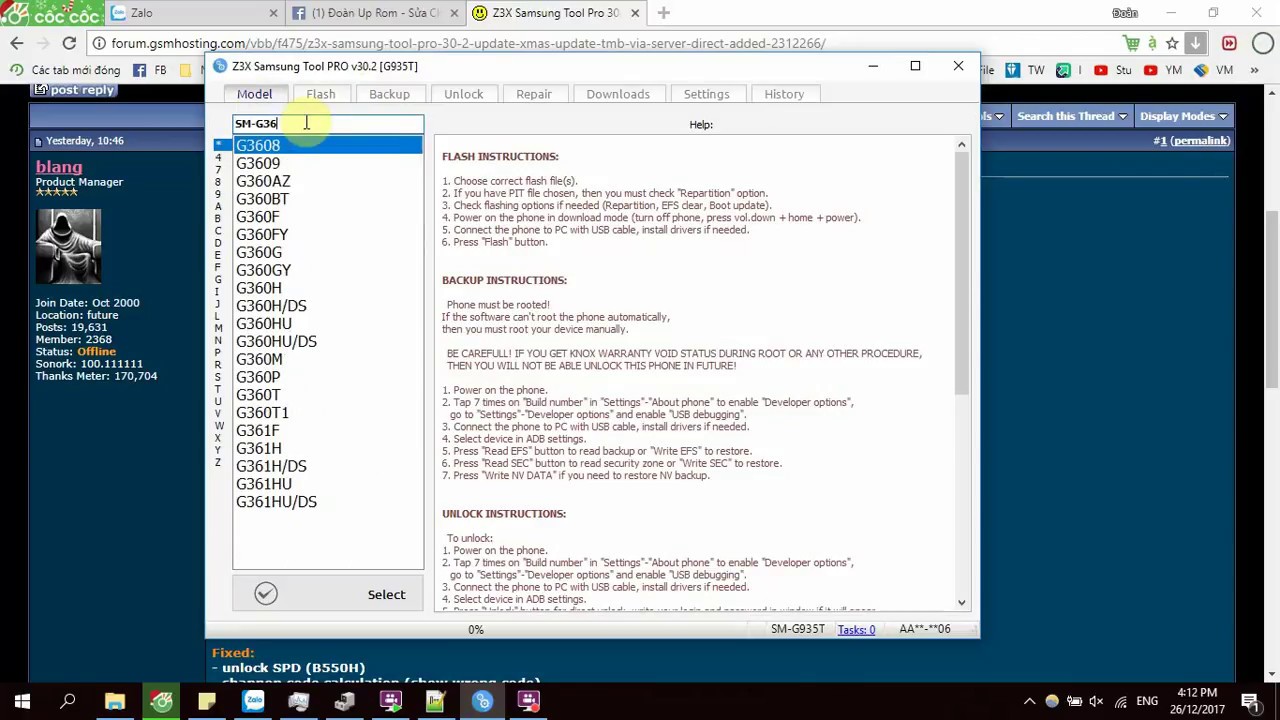Open the Display Modes dropdown

pos(1183,116)
